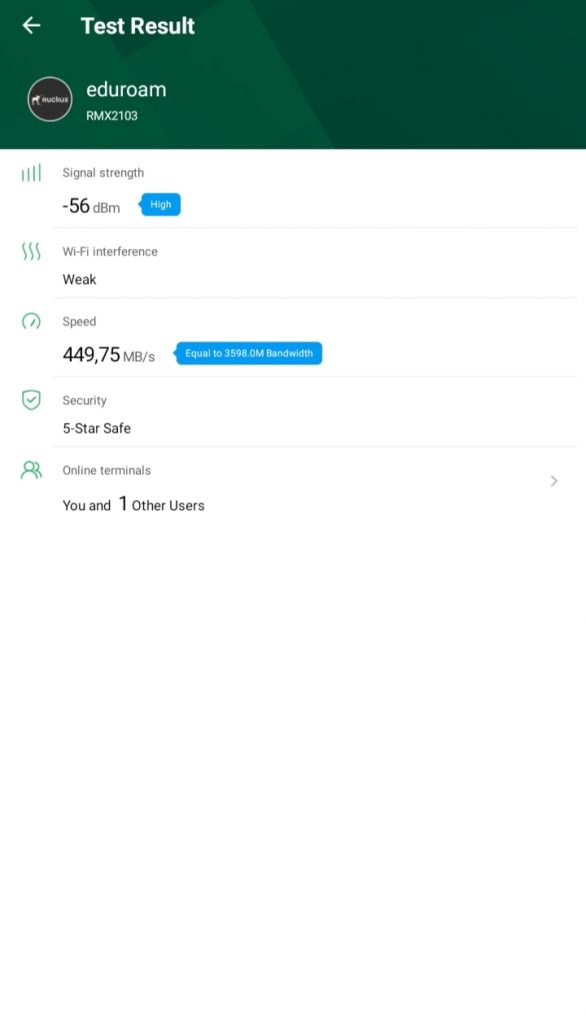Click the signal strength bars icon
Screen dimensions: 586x1024
point(31,173)
